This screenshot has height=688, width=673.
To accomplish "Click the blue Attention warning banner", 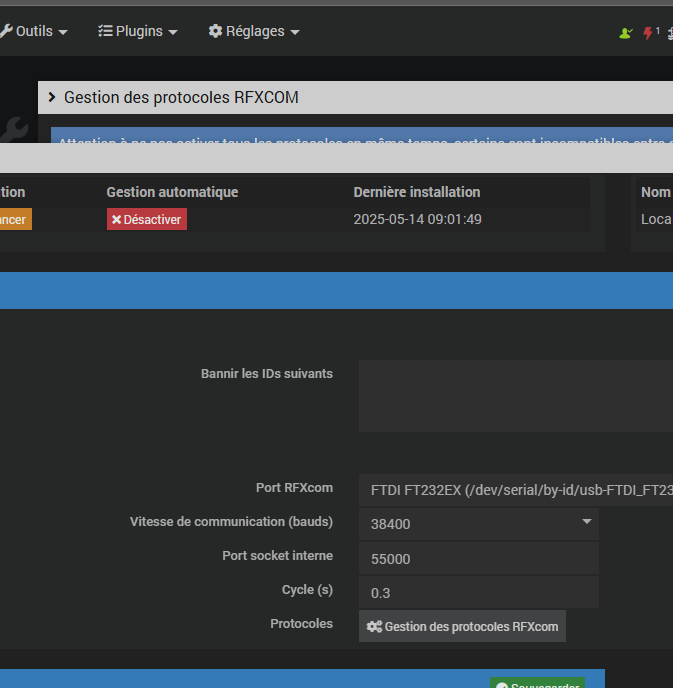I will point(360,141).
